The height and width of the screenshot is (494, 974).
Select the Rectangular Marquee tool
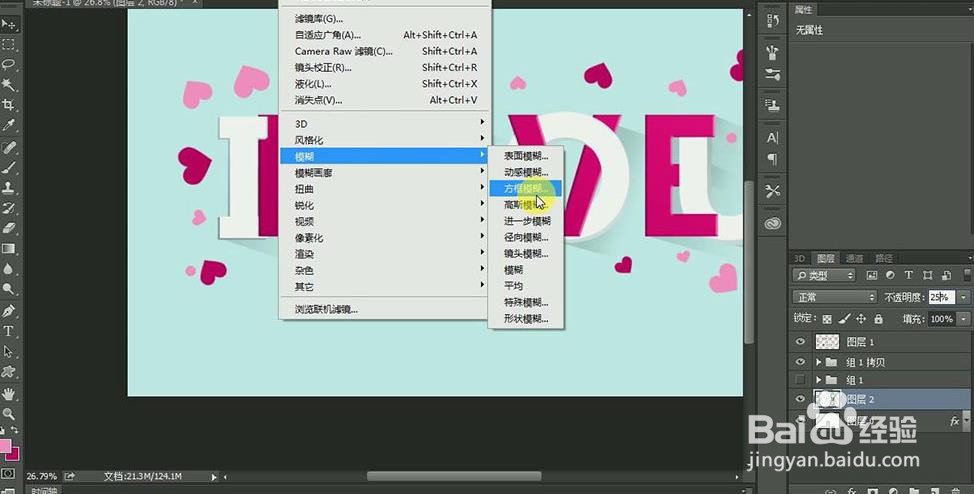9,45
